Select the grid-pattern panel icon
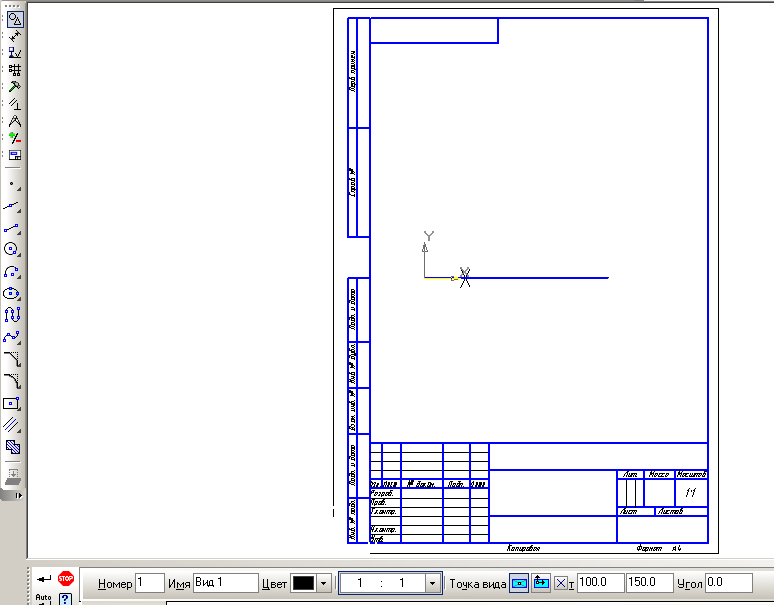The image size is (774, 605). [x=15, y=70]
